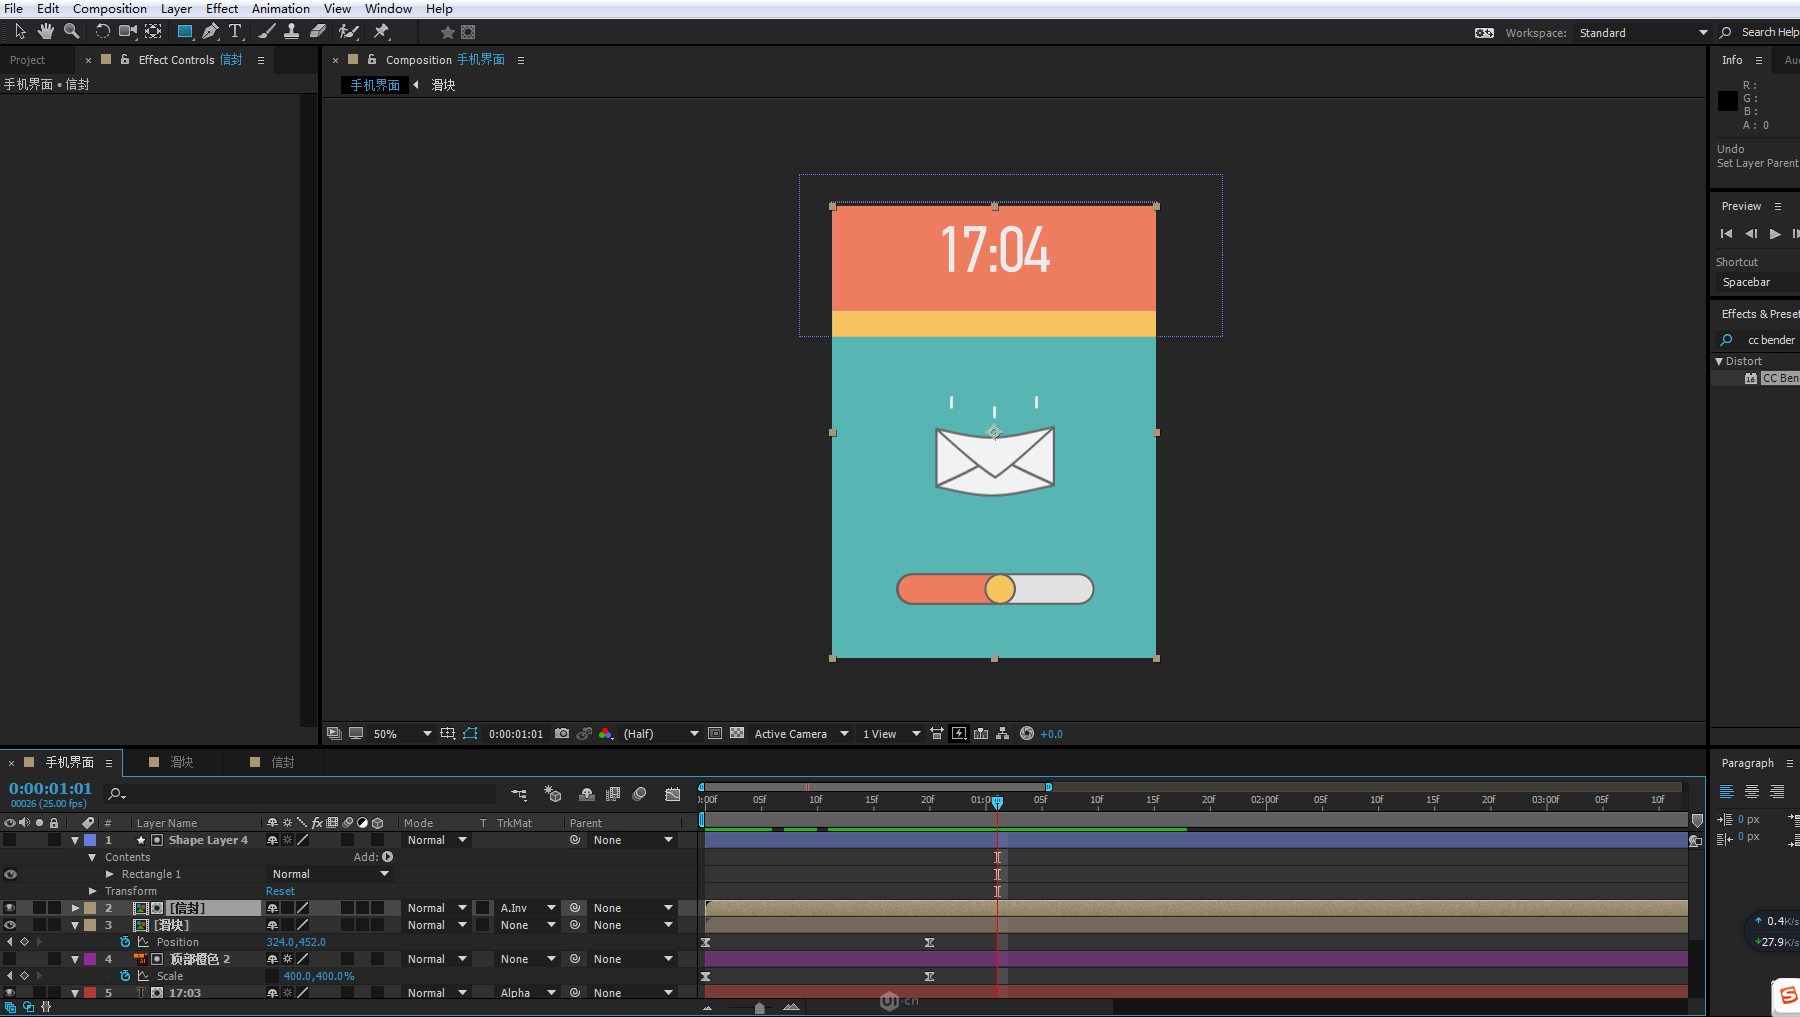The width and height of the screenshot is (1800, 1017).
Task: Open the Active Camera view dropdown
Action: click(x=801, y=734)
